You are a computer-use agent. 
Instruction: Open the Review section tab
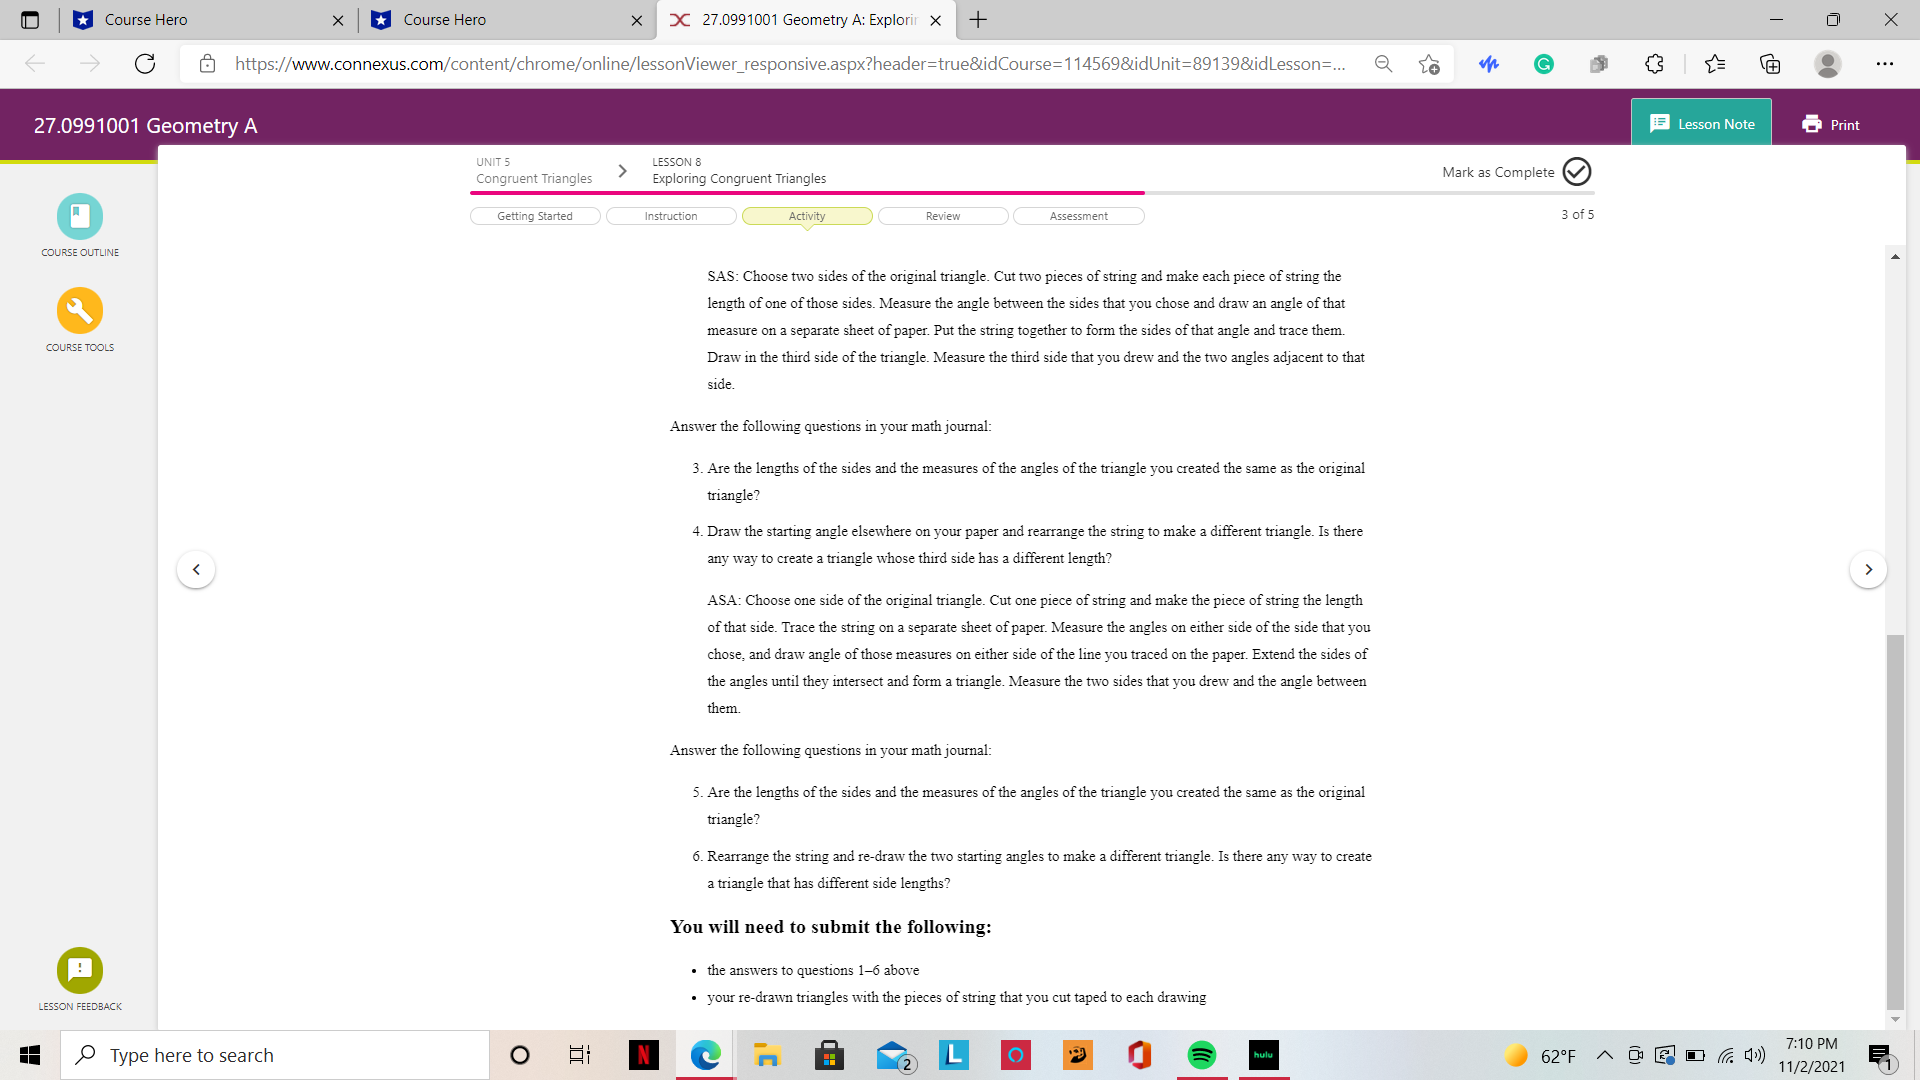pyautogui.click(x=942, y=216)
